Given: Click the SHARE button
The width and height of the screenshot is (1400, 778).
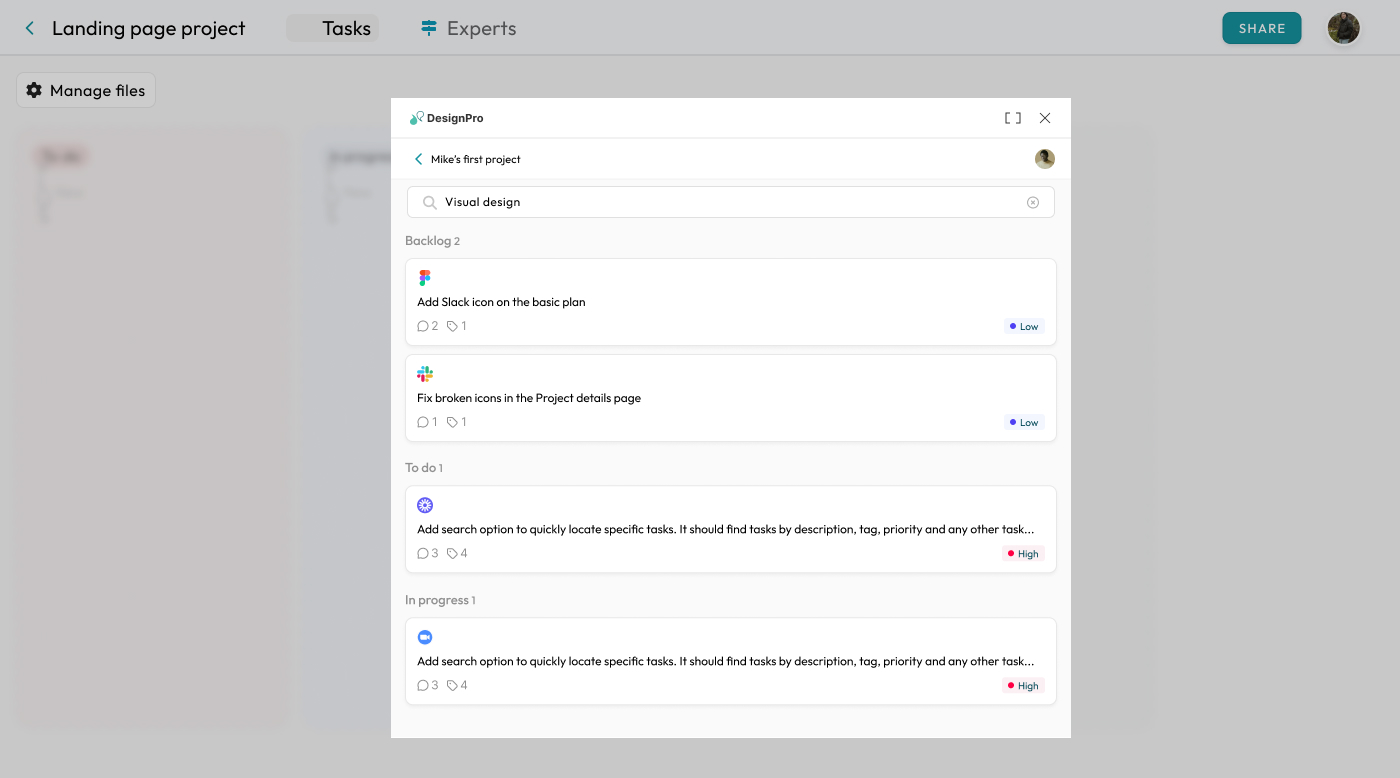Looking at the screenshot, I should [1261, 28].
